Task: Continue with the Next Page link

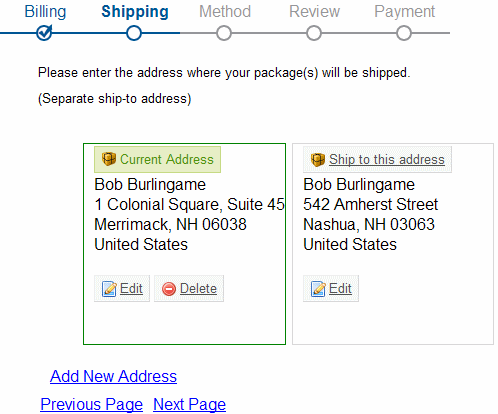Action: pos(189,405)
